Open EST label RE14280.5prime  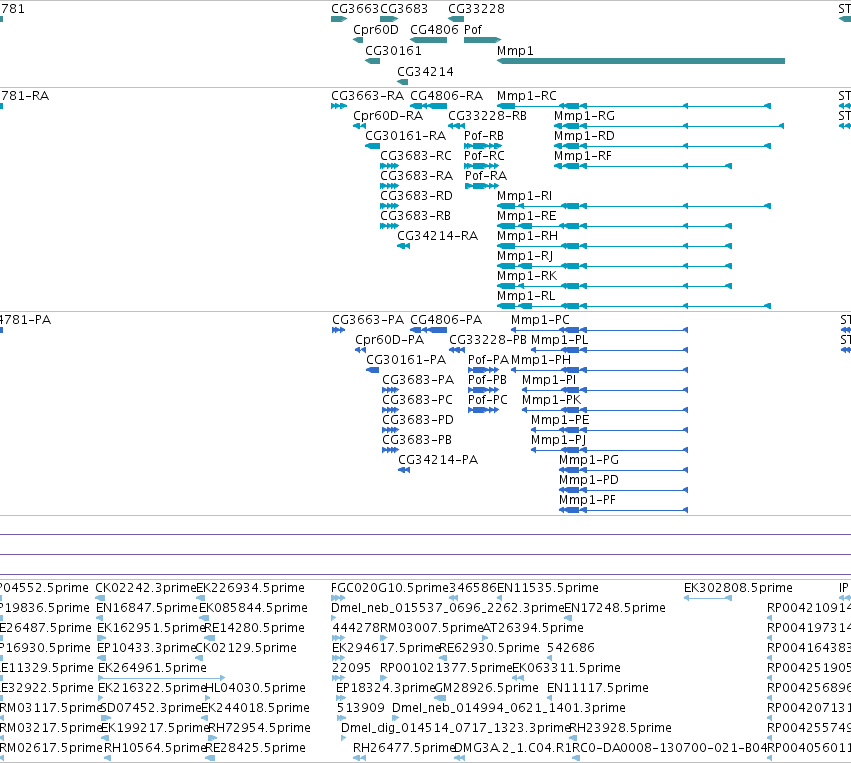pyautogui.click(x=255, y=628)
